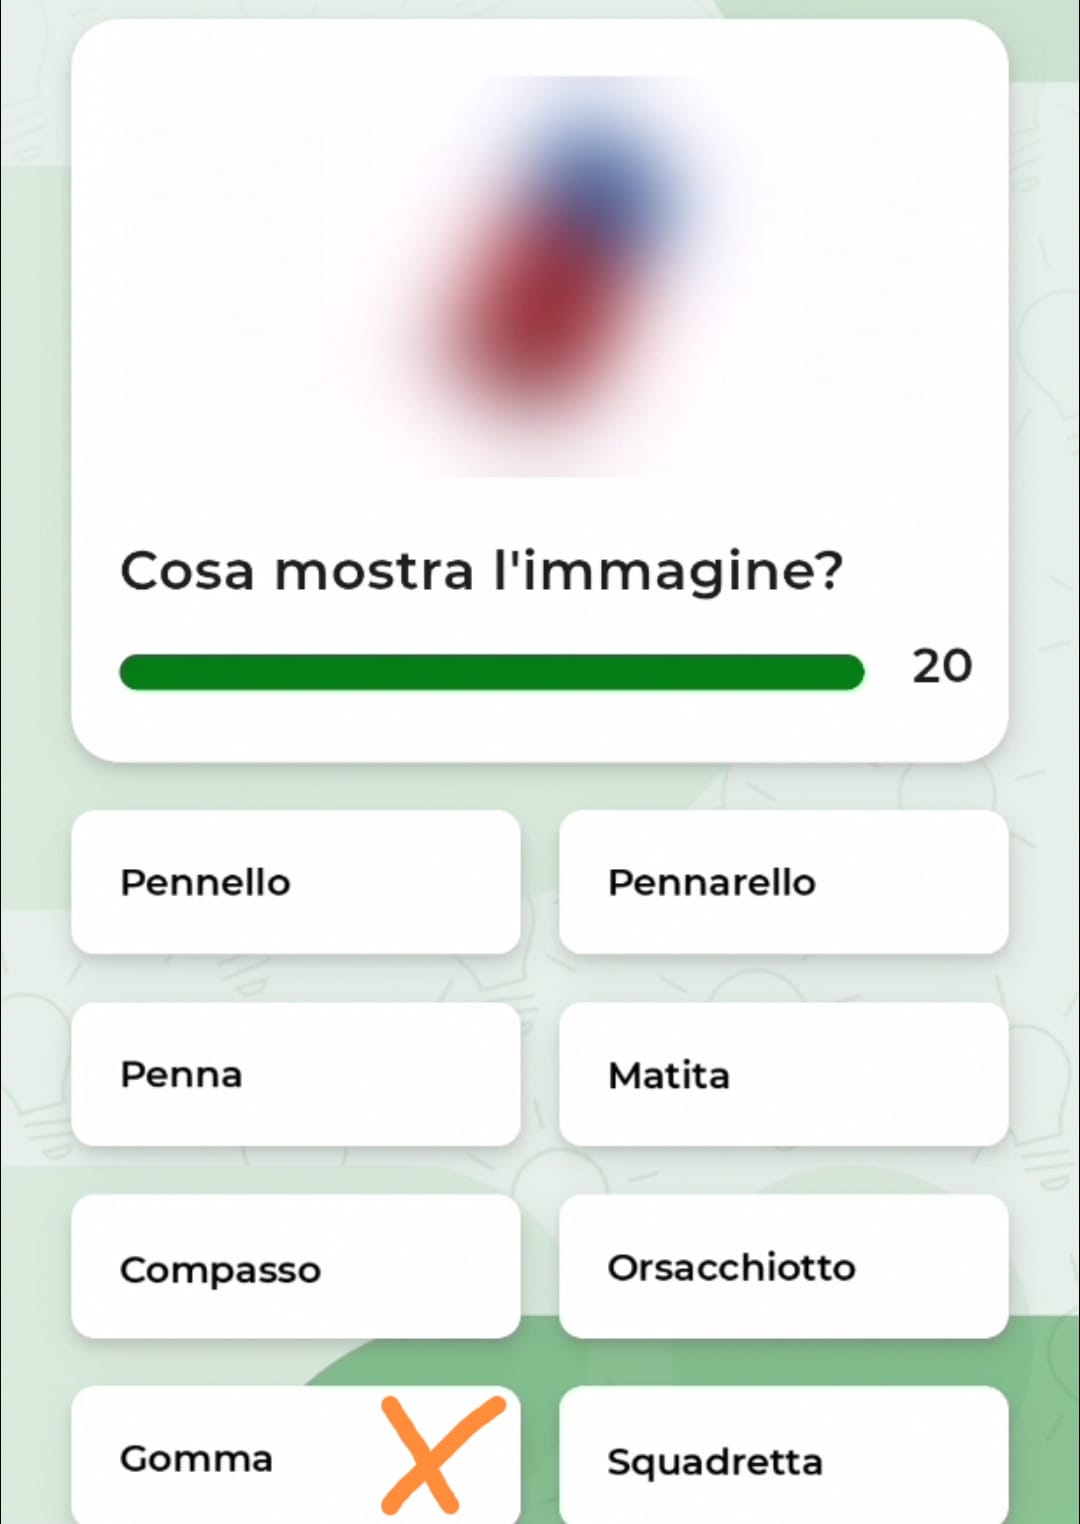Tap the Compasso answer option
Viewport: 1080px width, 1524px height.
point(296,1267)
